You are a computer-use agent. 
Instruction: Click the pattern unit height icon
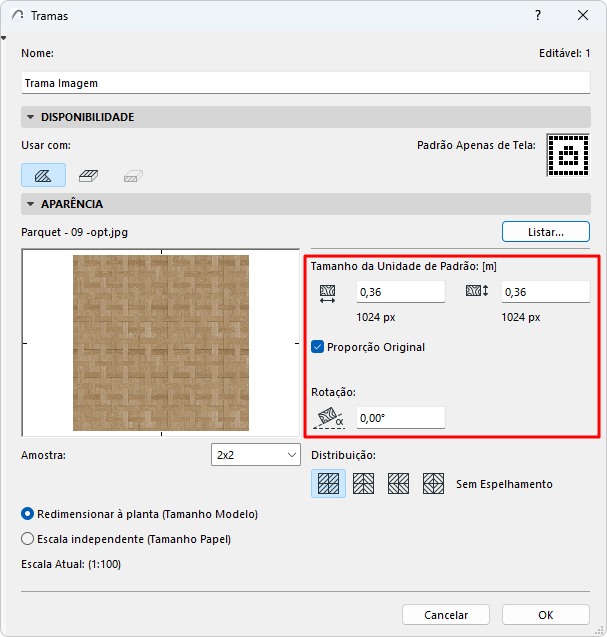(x=477, y=291)
